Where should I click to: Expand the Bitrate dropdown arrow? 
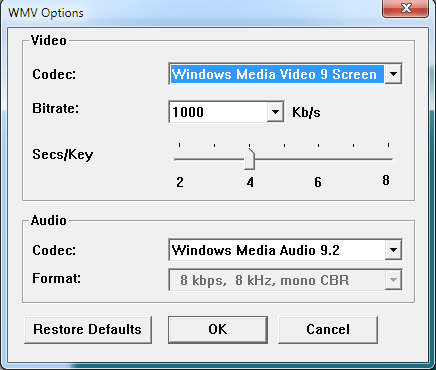point(275,112)
